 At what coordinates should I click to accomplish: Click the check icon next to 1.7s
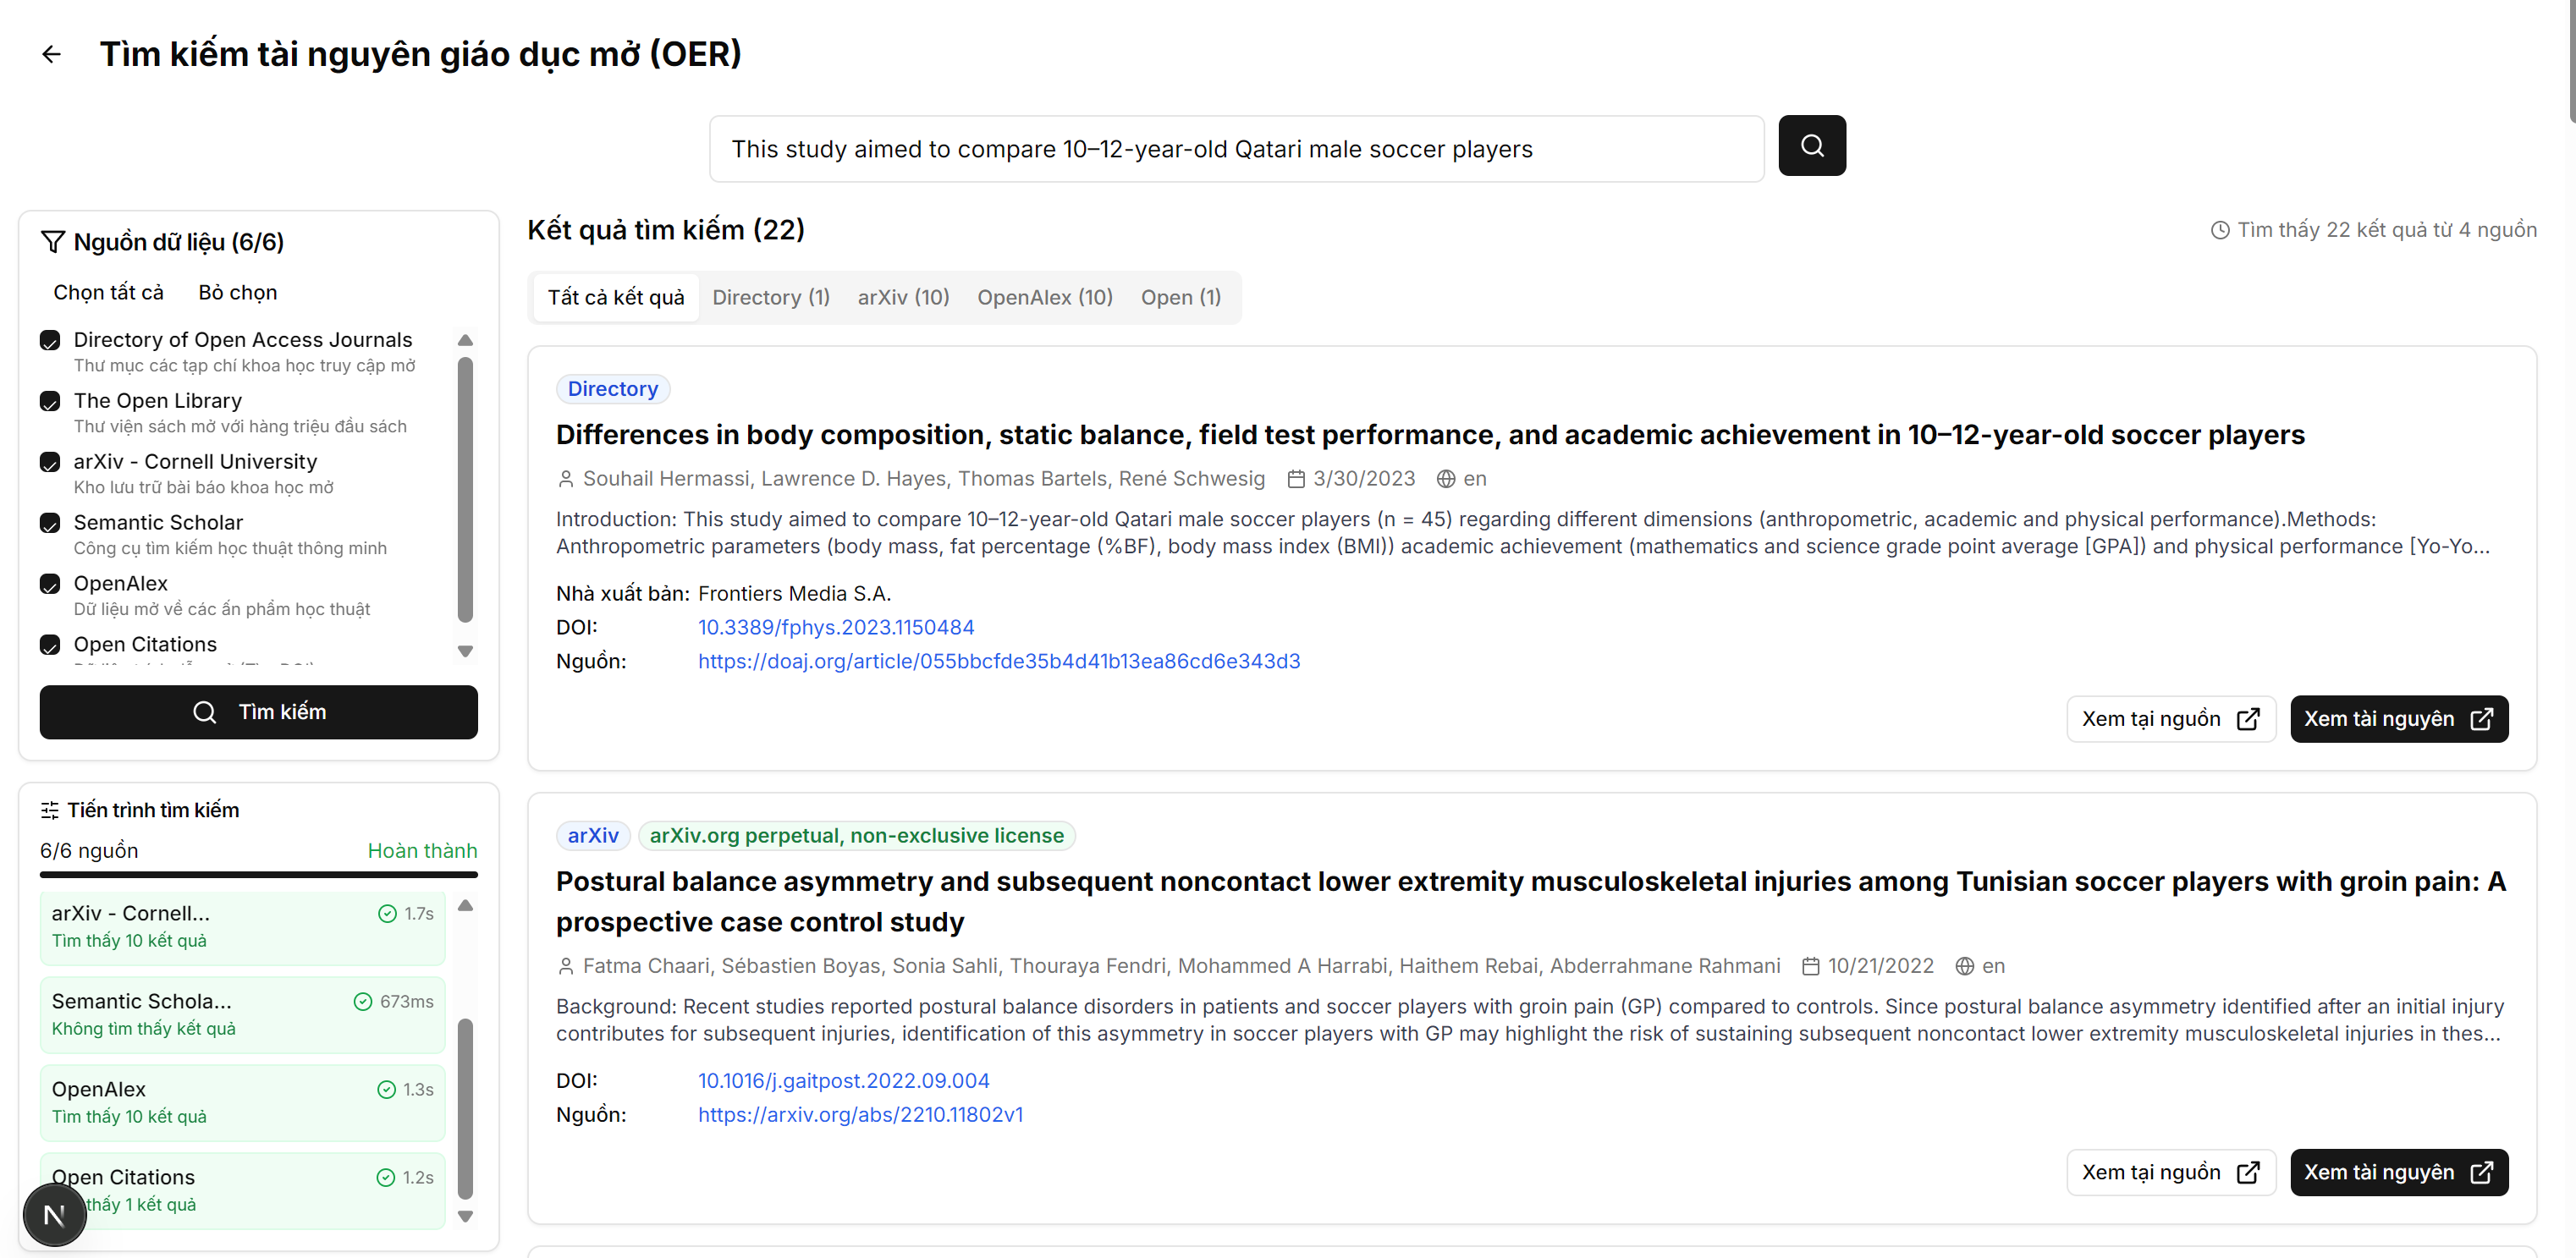pos(387,914)
